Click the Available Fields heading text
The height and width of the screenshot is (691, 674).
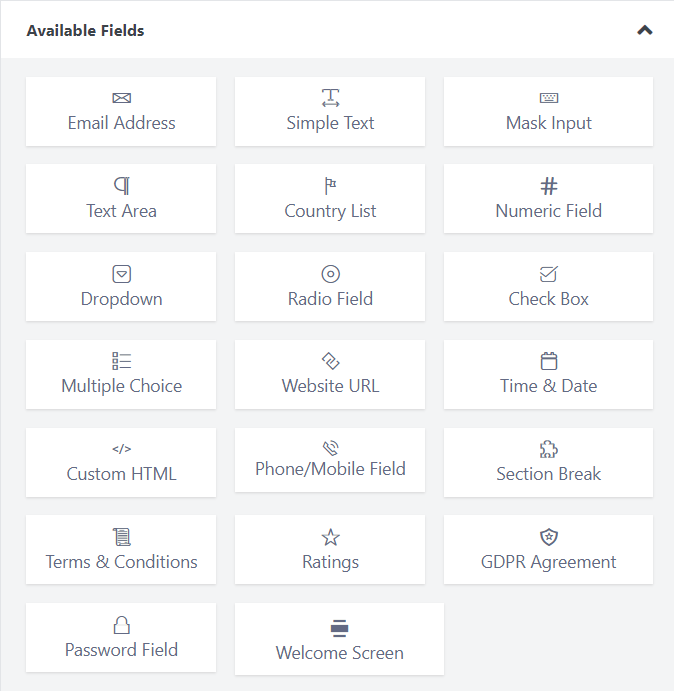click(86, 30)
